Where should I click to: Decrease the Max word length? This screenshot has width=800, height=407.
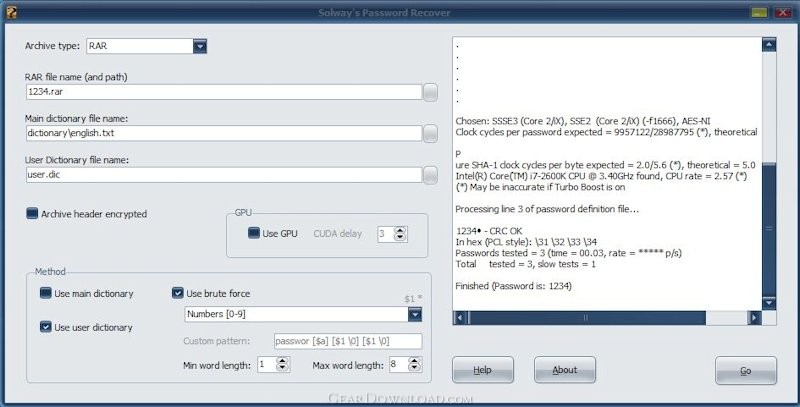[x=415, y=368]
